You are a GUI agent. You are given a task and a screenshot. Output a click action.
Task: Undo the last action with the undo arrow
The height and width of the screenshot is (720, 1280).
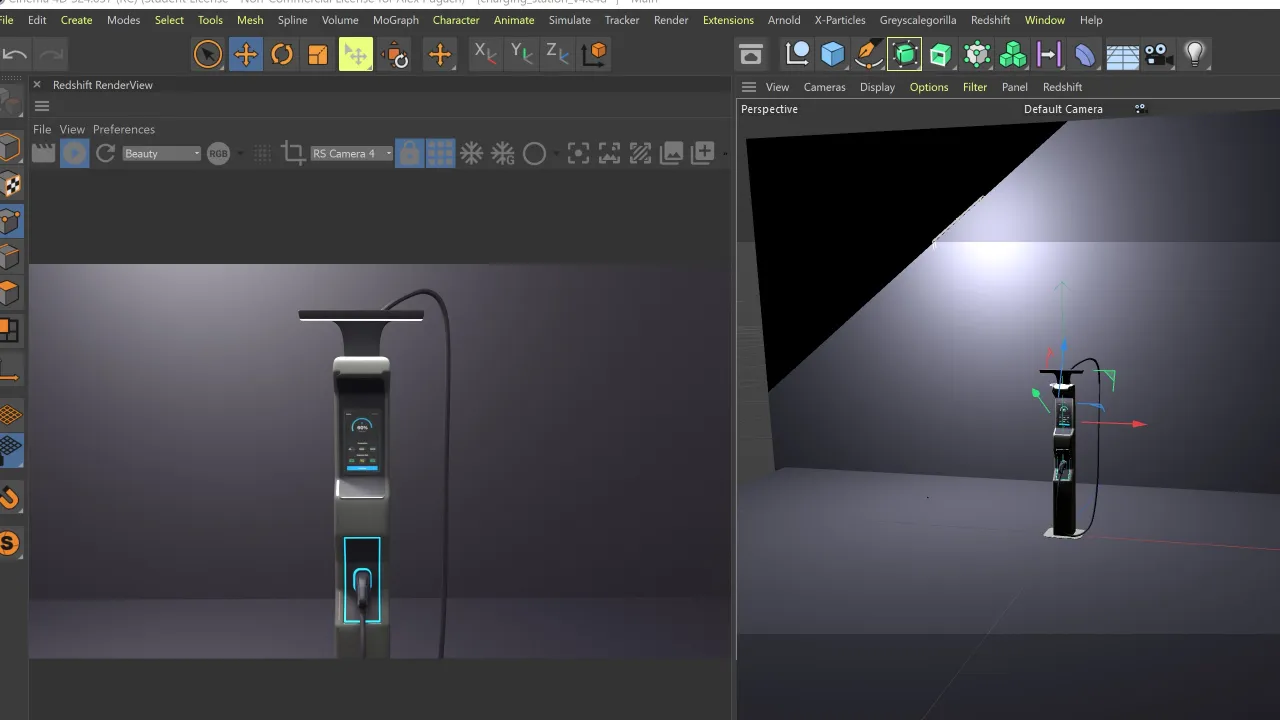pos(15,54)
